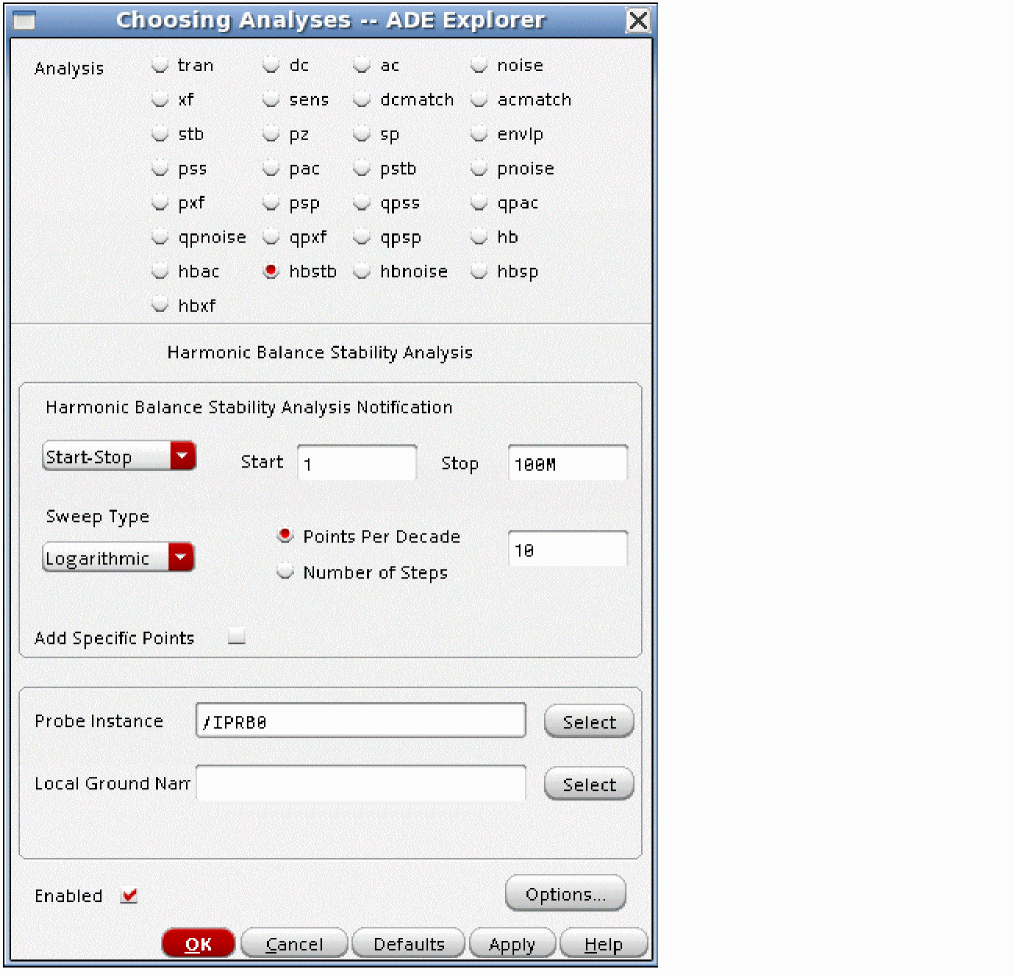Choose the ac analysis radio button
Screen dimensions: 1013x976
pyautogui.click(x=362, y=65)
